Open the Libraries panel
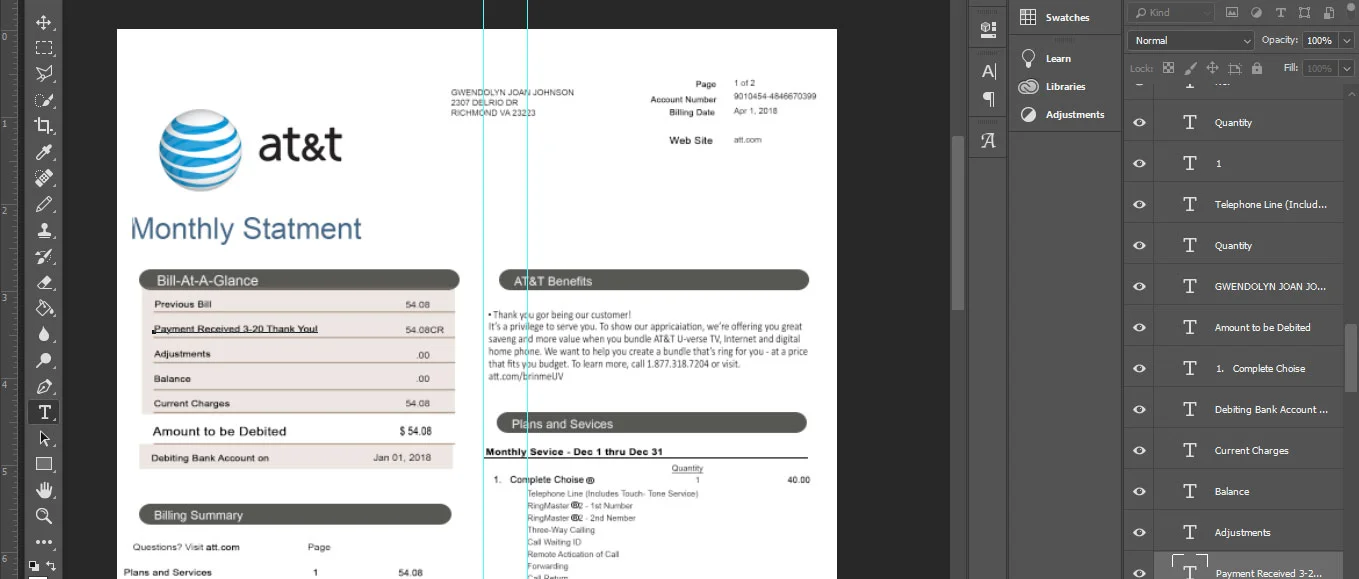 [1065, 86]
